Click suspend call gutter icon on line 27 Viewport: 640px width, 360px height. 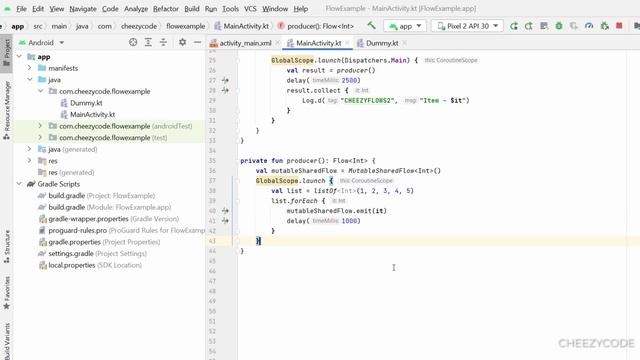[225, 80]
